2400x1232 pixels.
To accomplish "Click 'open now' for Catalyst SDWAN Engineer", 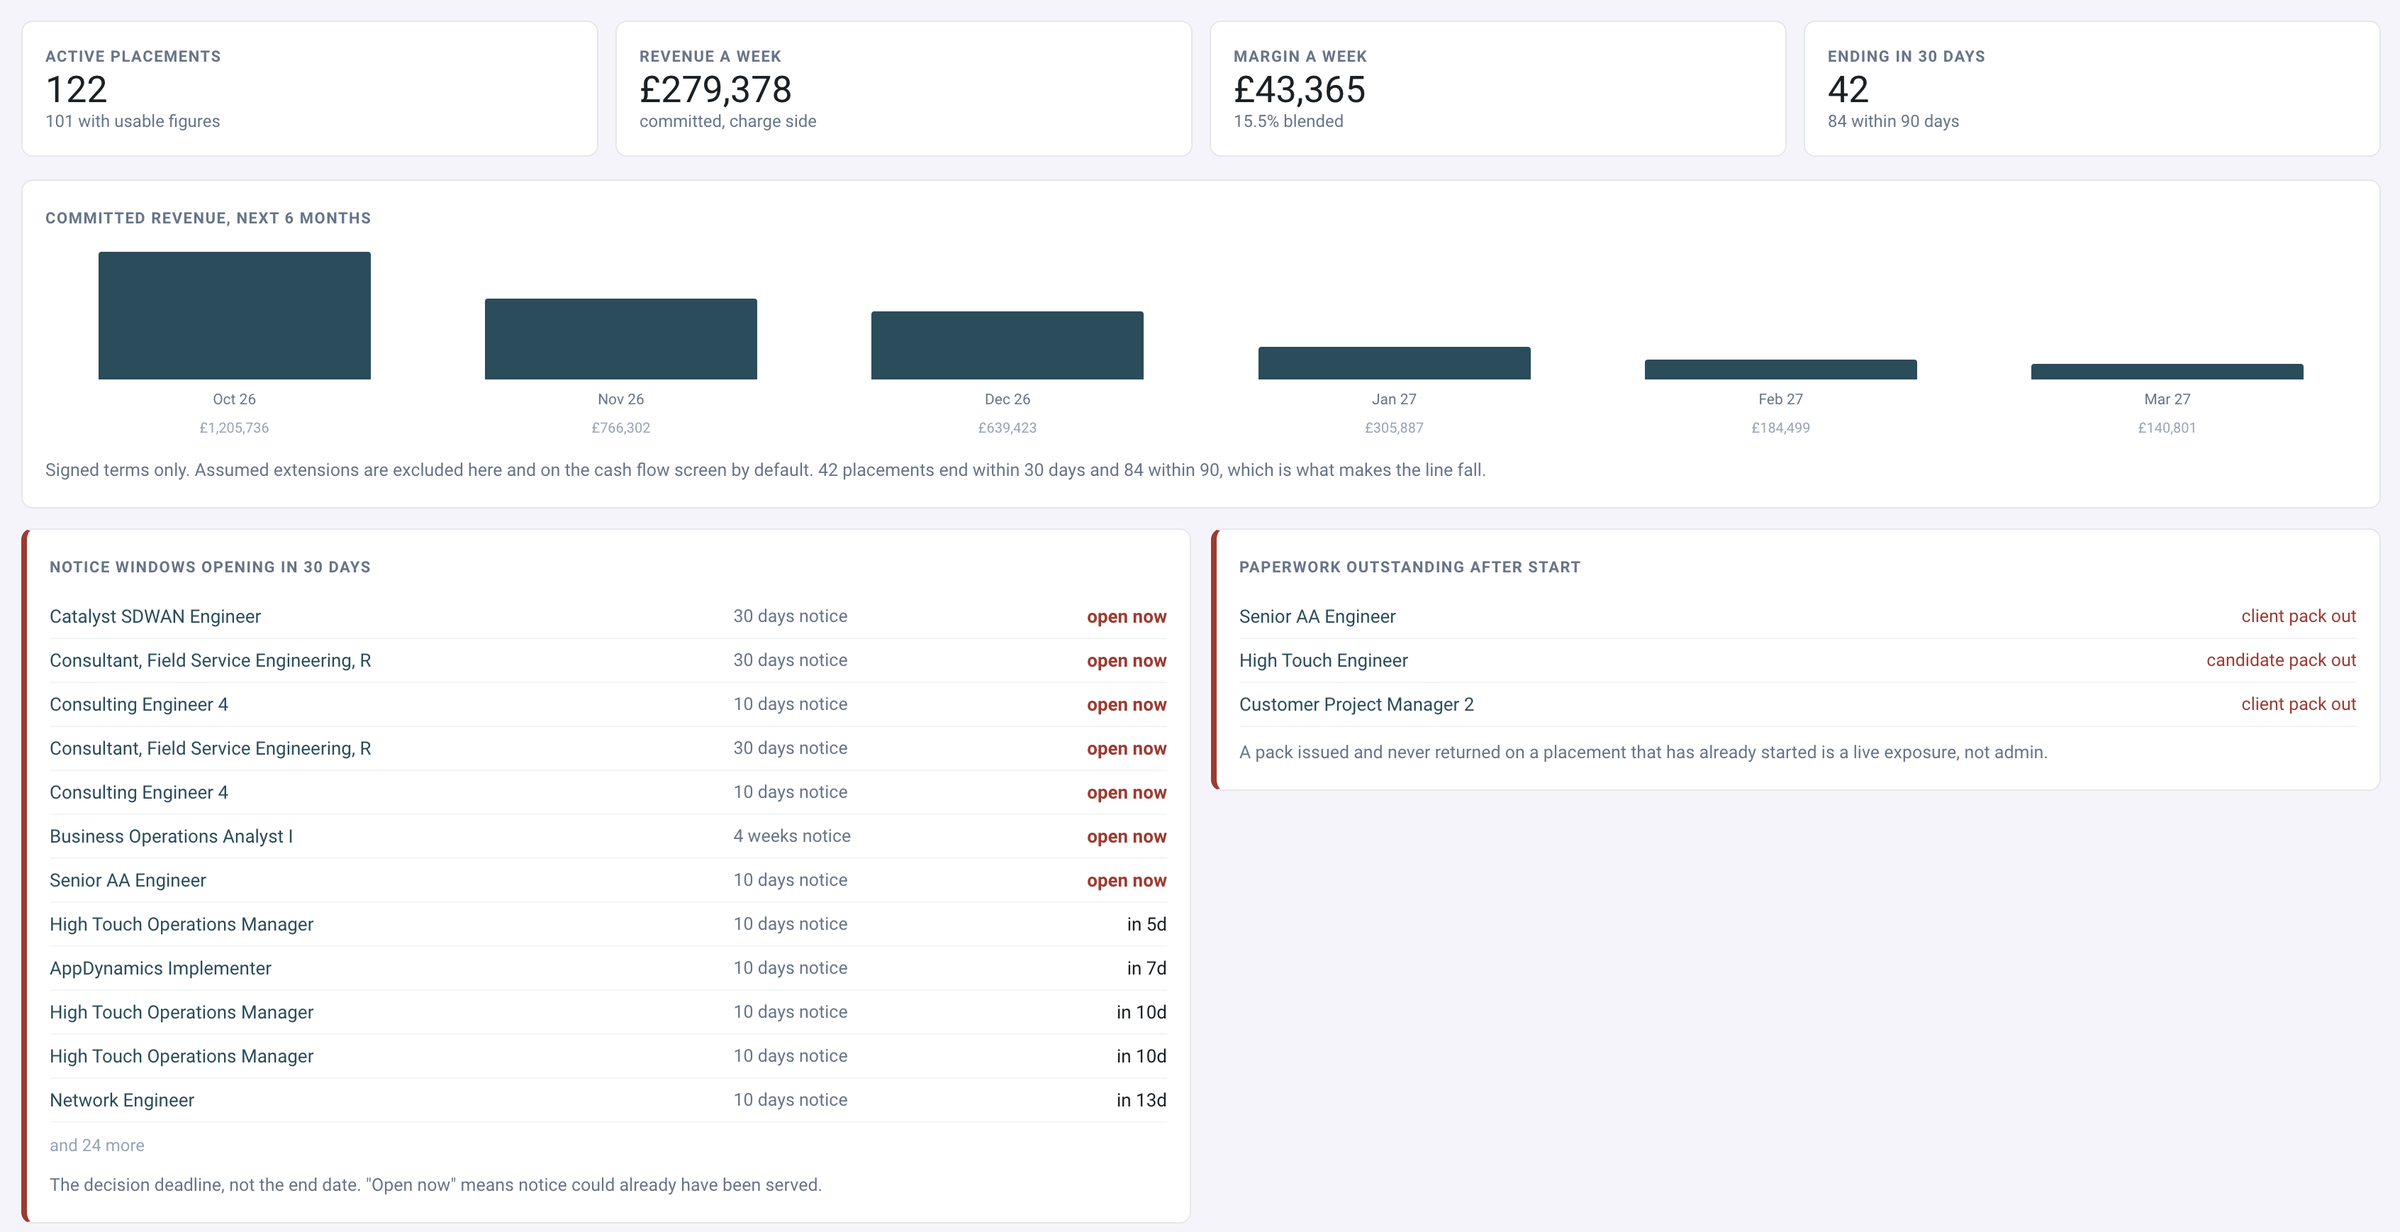I will (1127, 617).
